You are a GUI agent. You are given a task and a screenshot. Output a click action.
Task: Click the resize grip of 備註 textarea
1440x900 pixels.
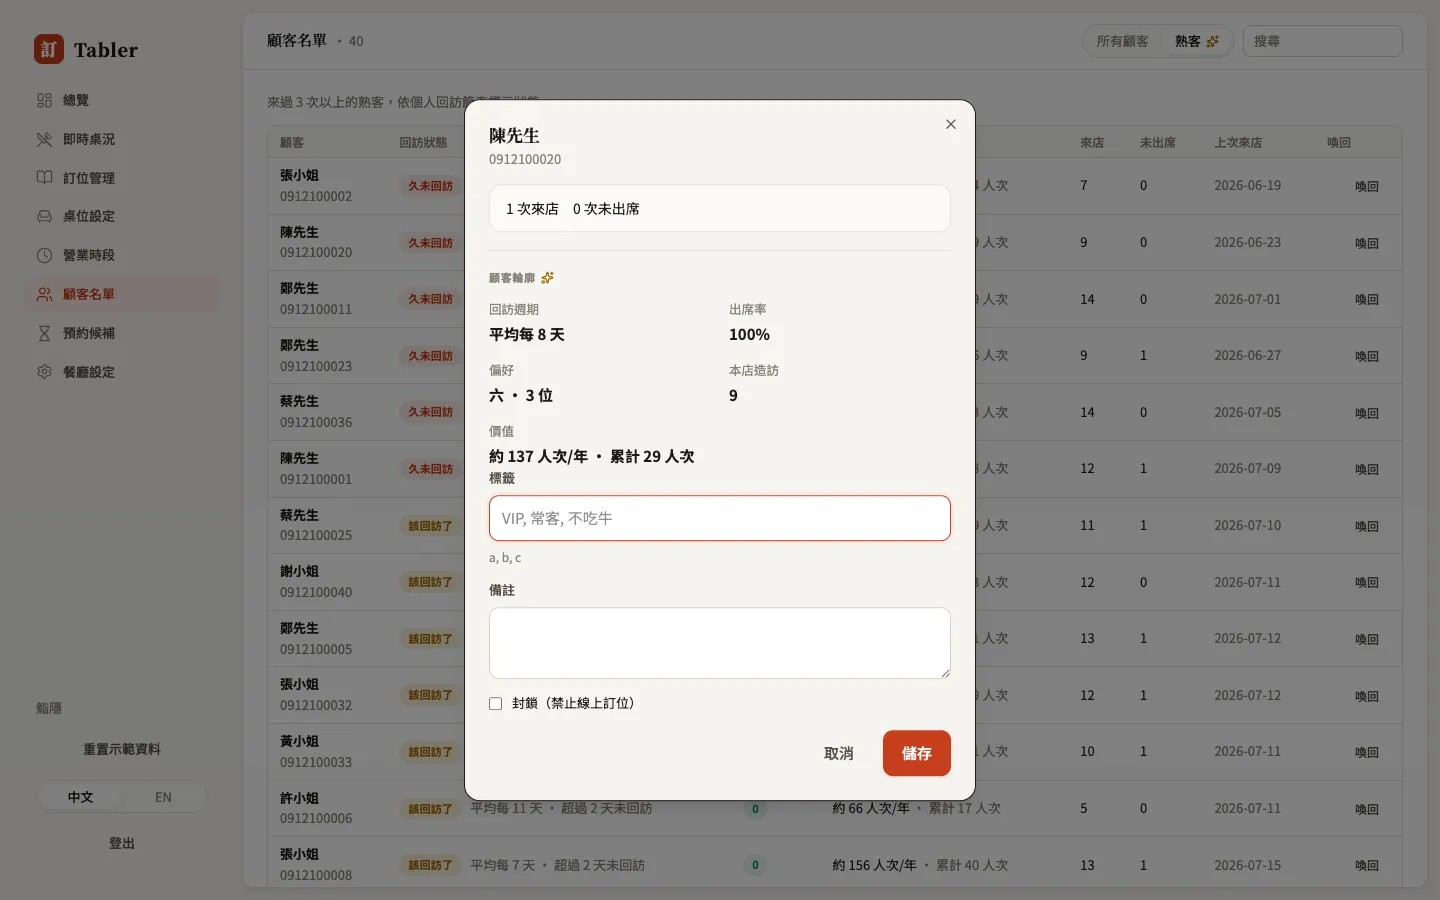[x=944, y=672]
